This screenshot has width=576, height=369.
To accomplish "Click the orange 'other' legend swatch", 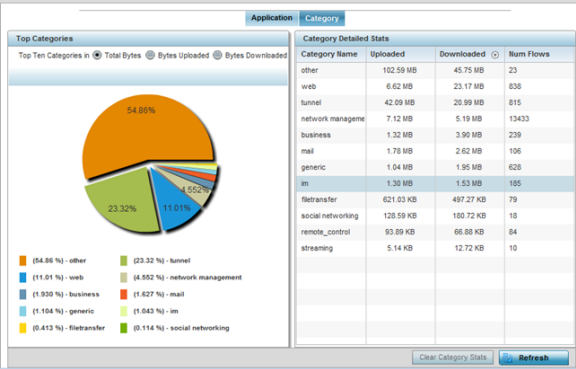I will pos(23,261).
